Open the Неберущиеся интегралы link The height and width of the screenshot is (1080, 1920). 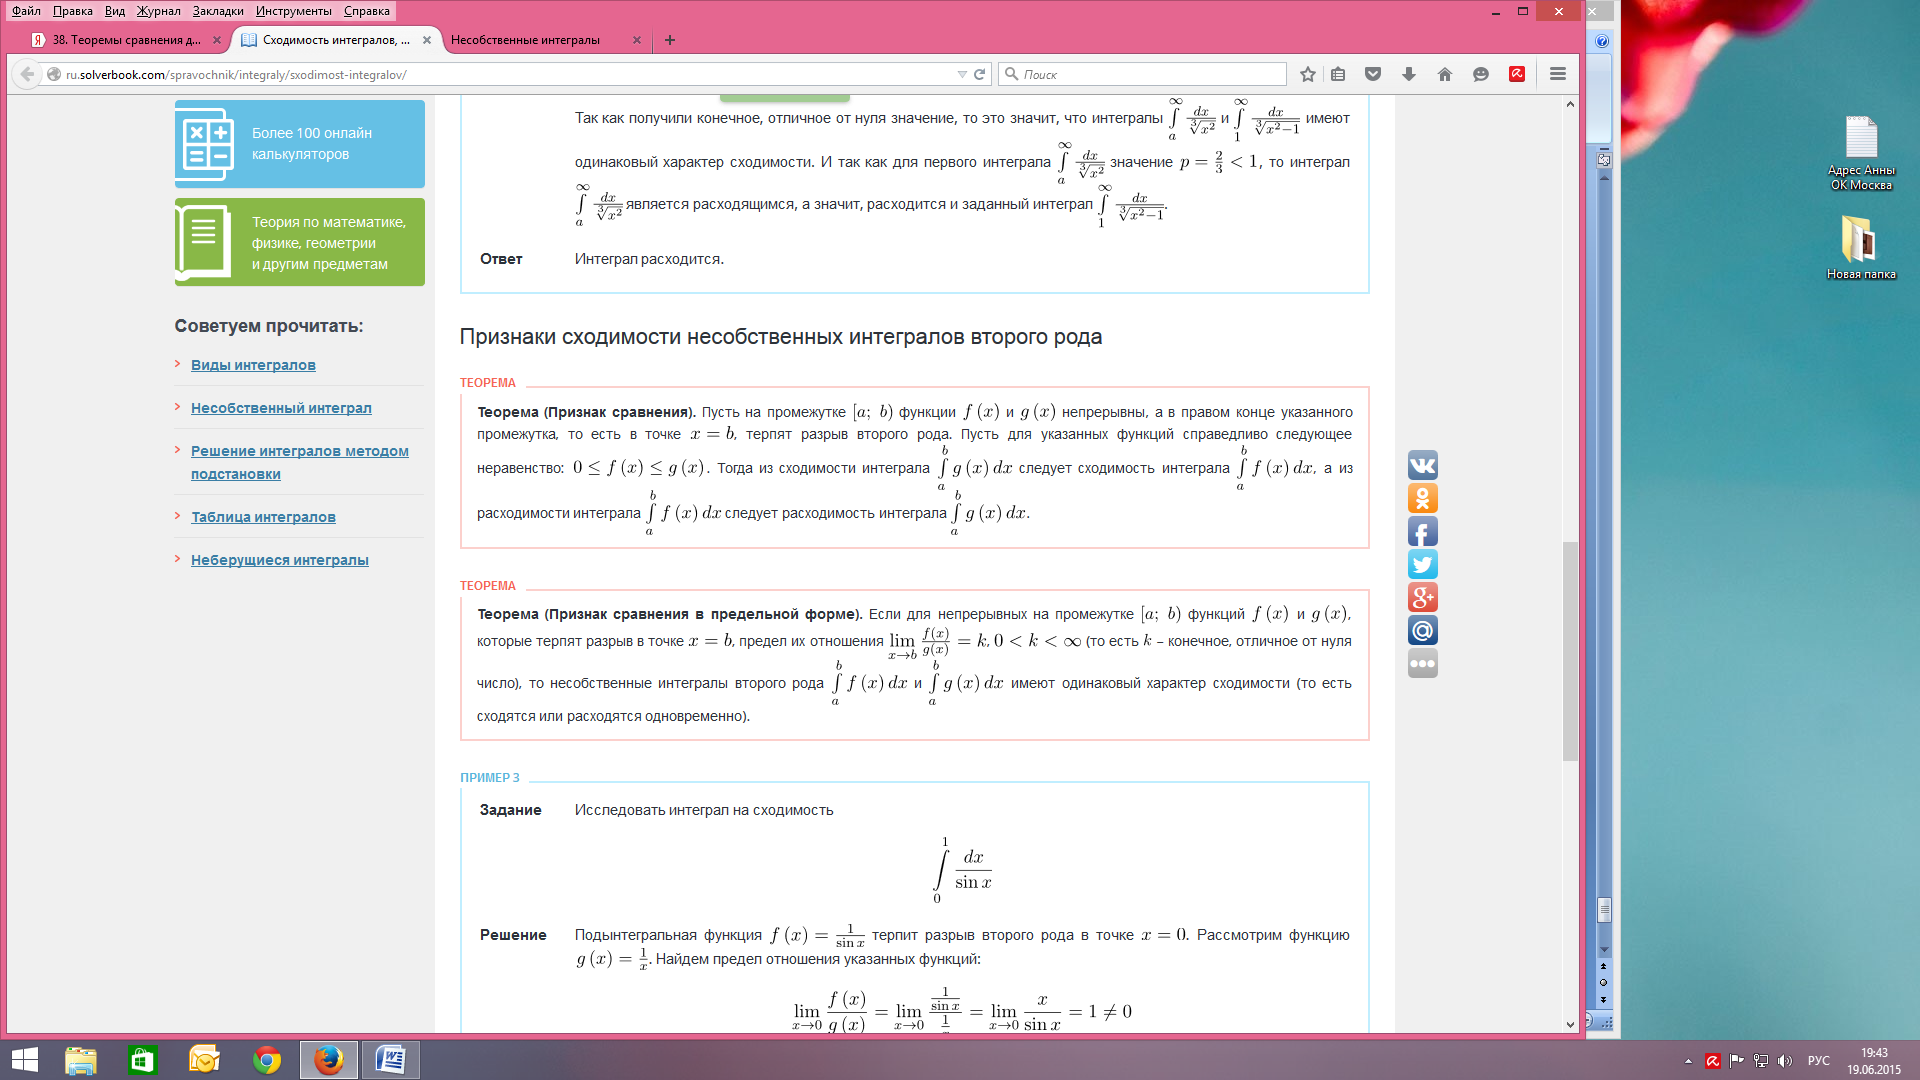pyautogui.click(x=280, y=560)
